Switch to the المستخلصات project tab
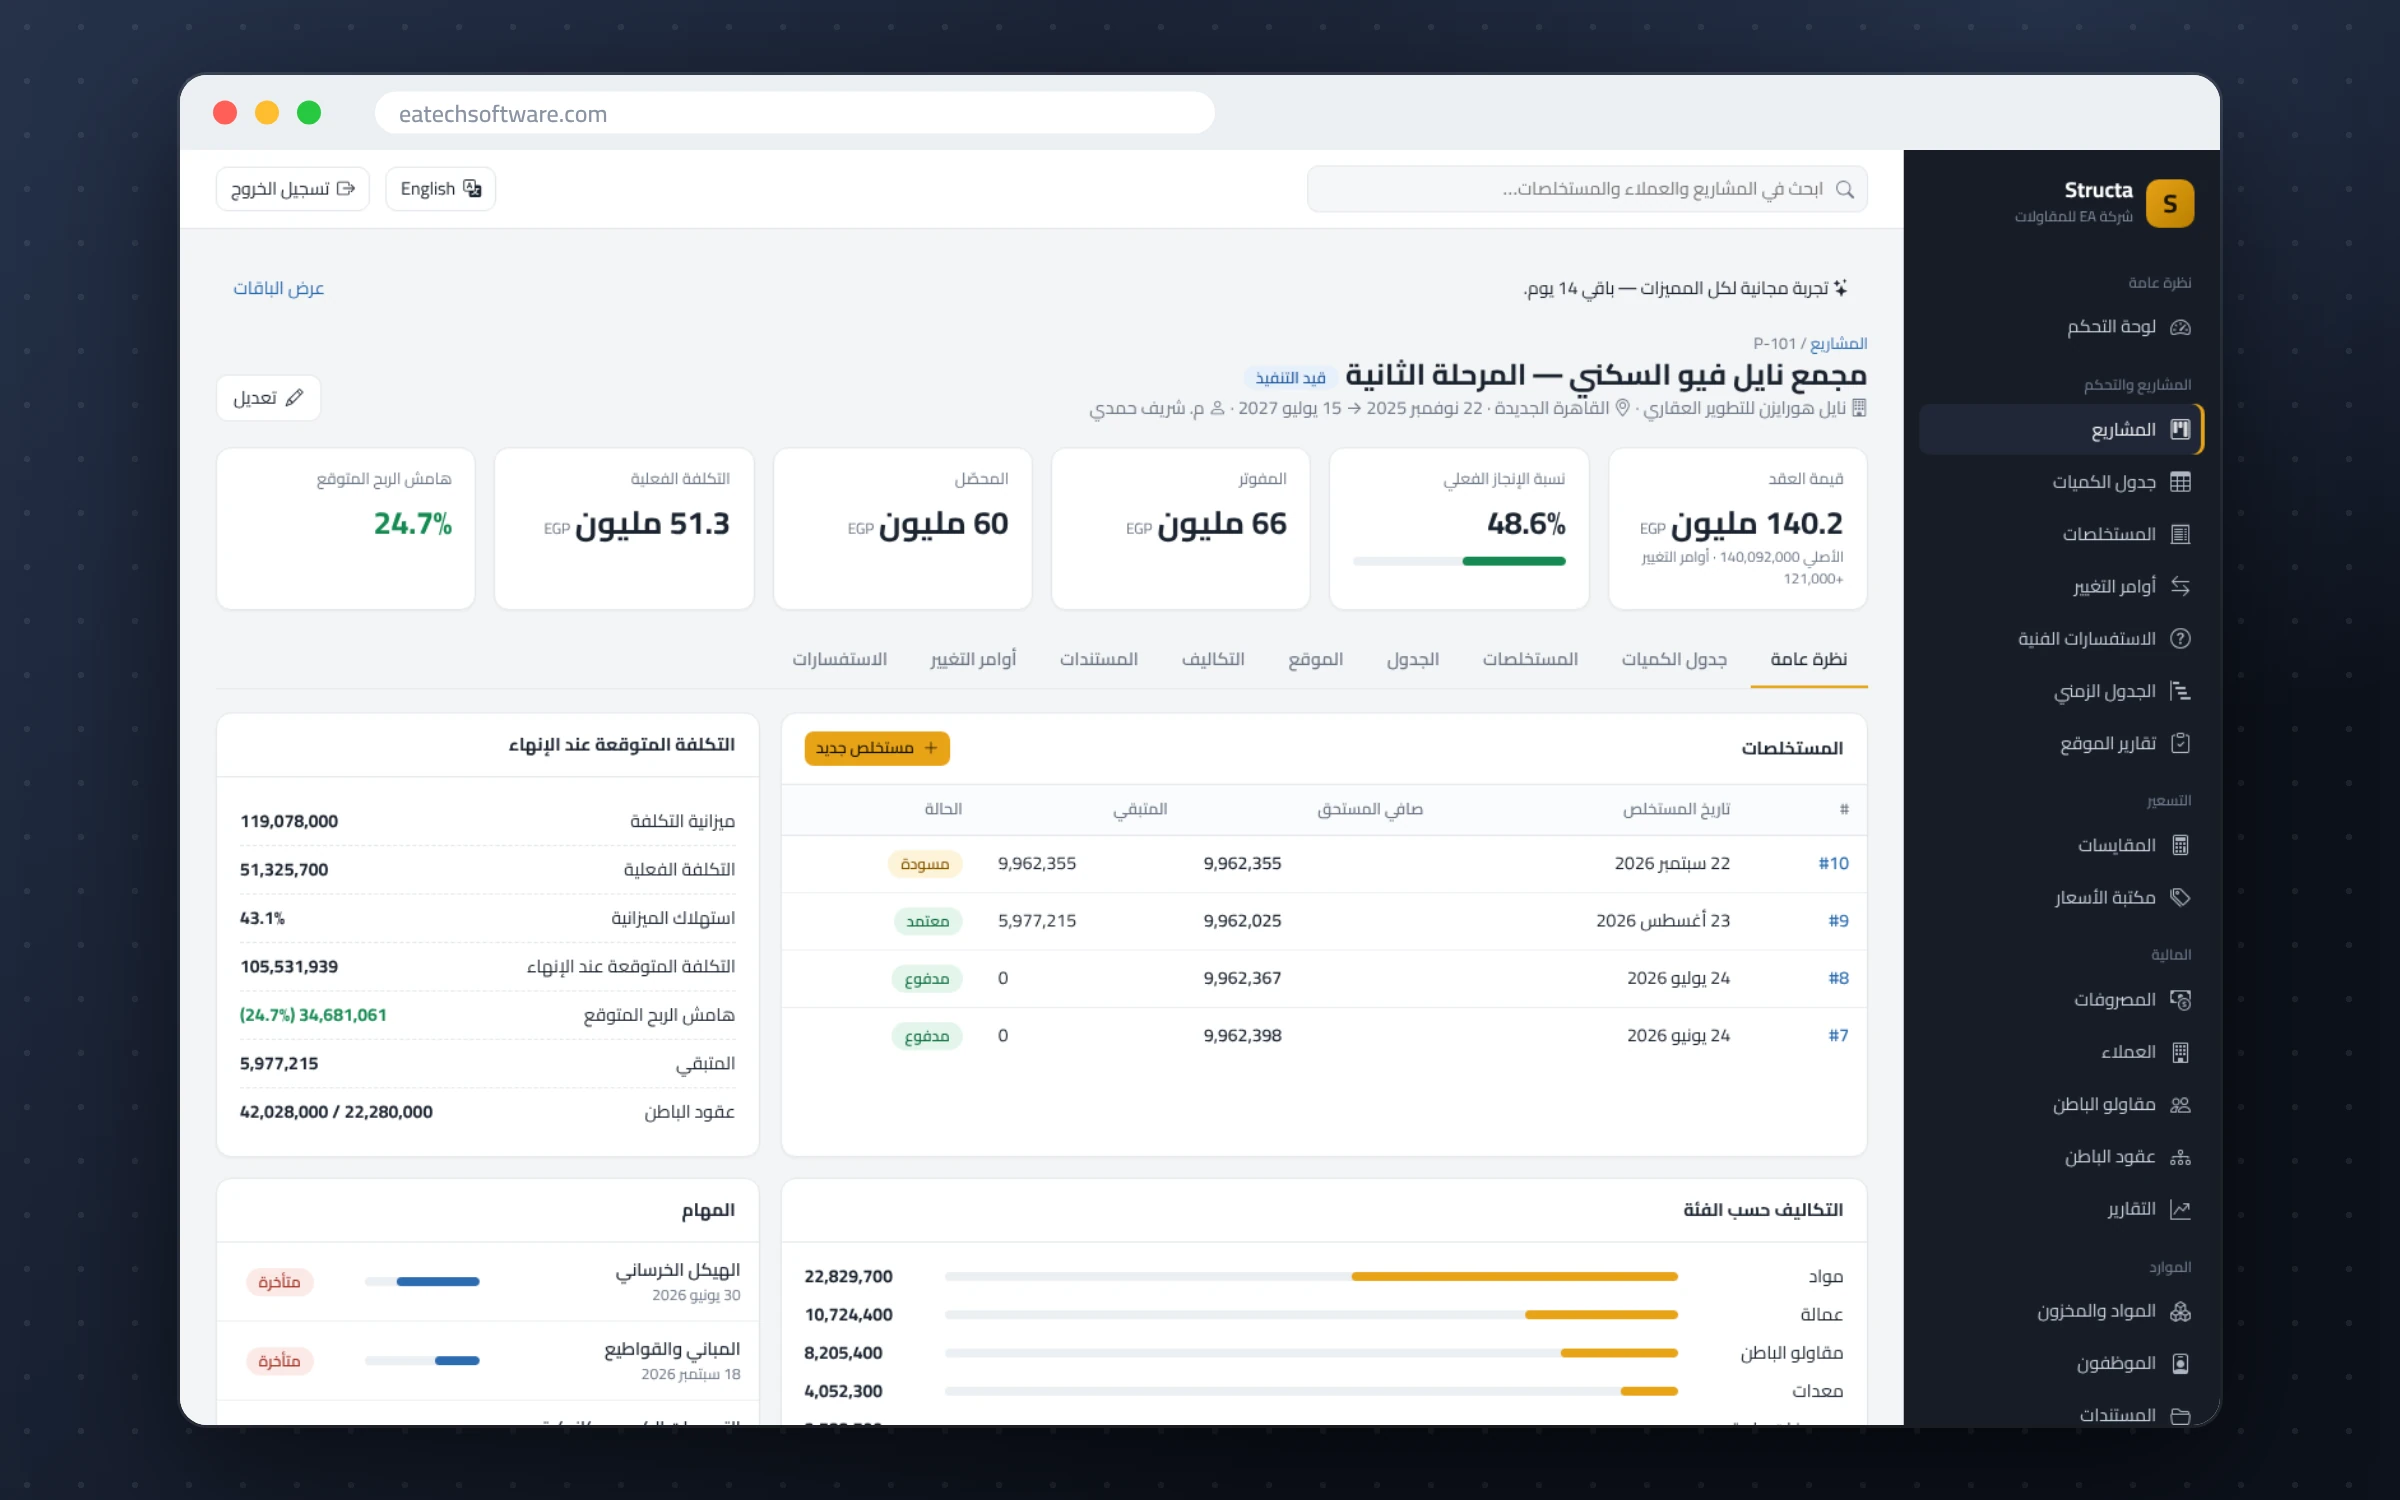Screen dimensions: 2400x1500 [x=1530, y=659]
